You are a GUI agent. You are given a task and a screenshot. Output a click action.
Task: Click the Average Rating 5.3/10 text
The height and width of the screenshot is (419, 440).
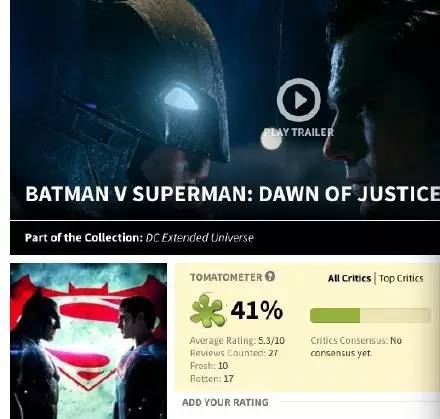coord(237,340)
